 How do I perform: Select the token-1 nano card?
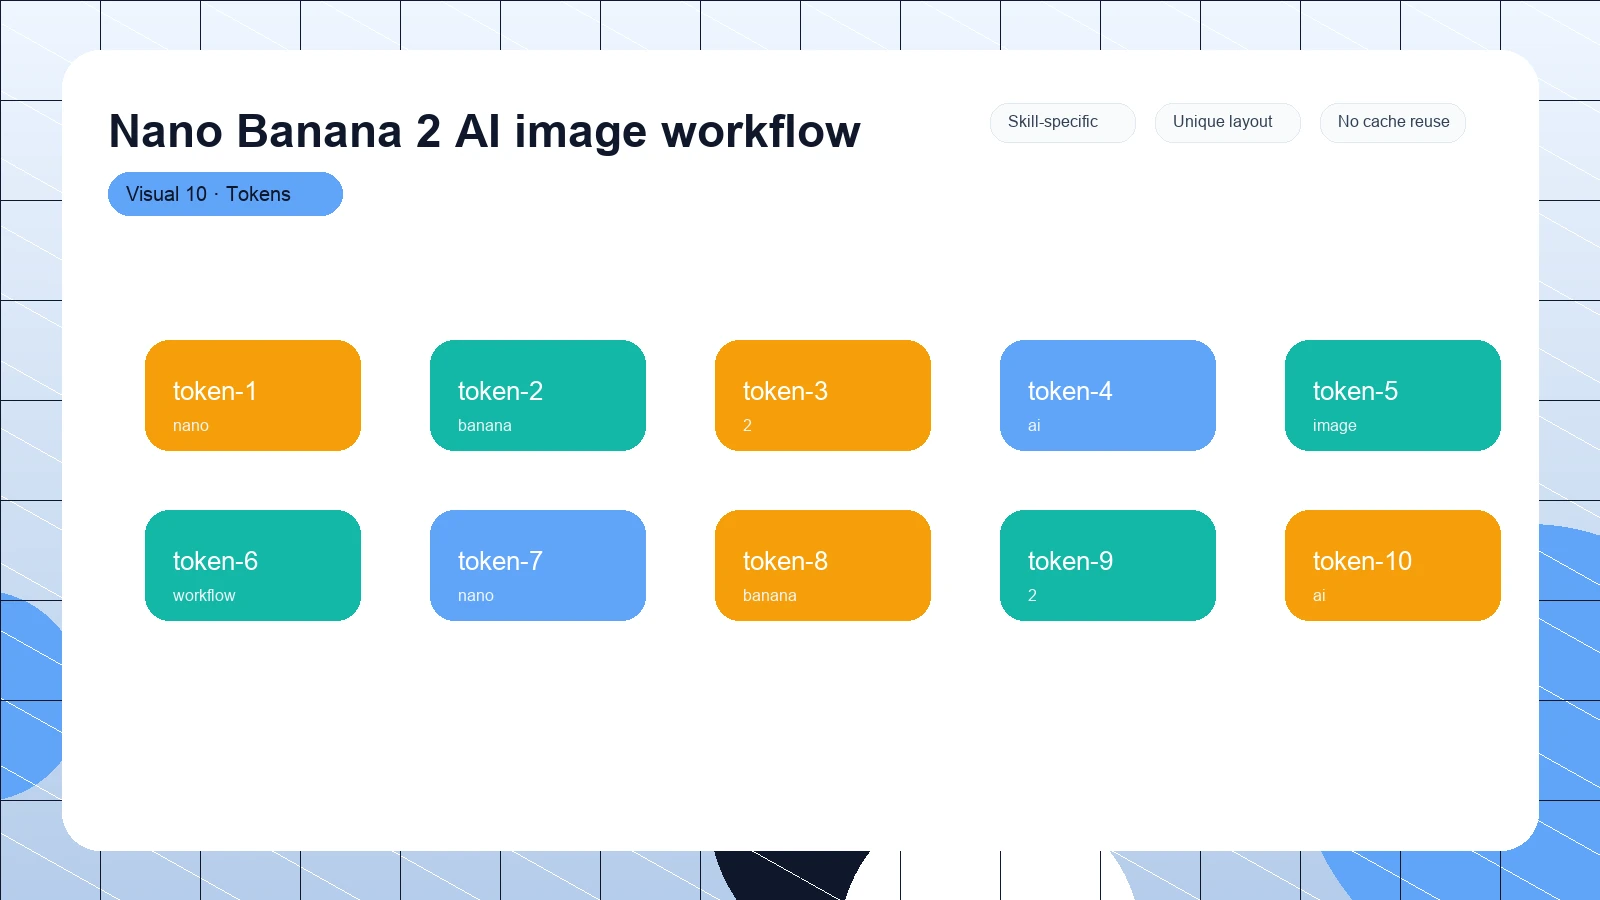[x=253, y=395]
